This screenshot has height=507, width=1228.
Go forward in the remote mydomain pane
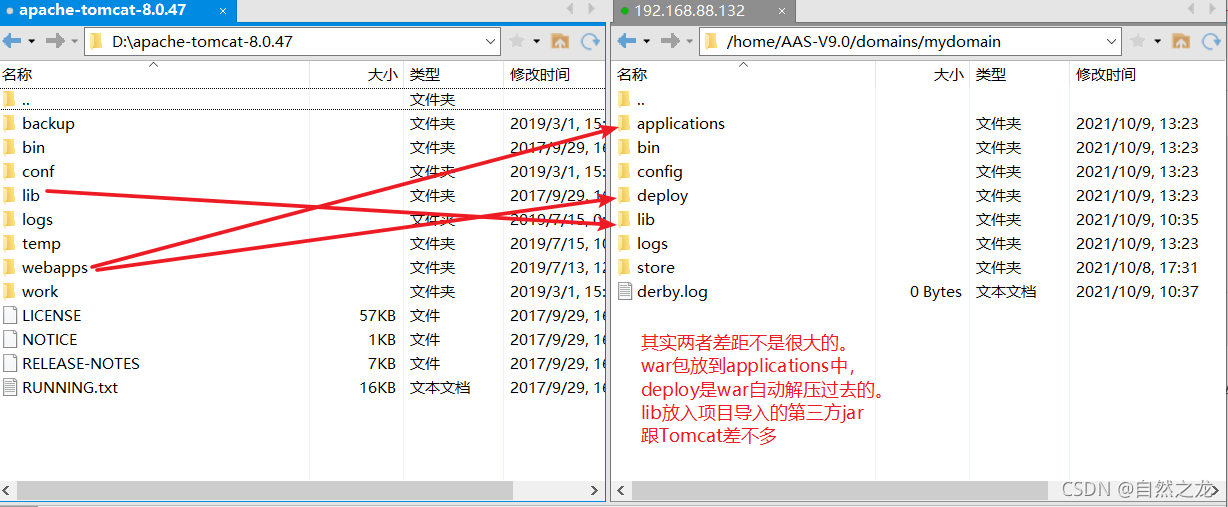[670, 42]
